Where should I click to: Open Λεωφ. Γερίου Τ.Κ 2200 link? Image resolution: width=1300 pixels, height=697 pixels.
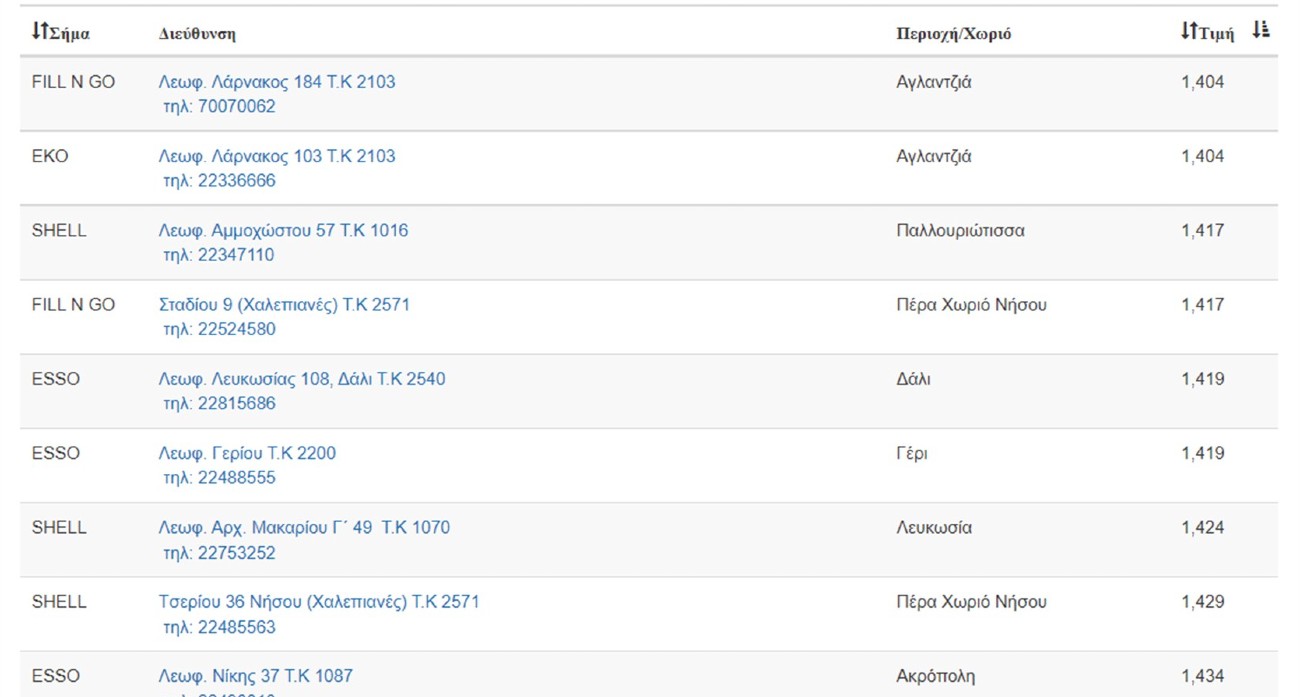click(x=247, y=453)
